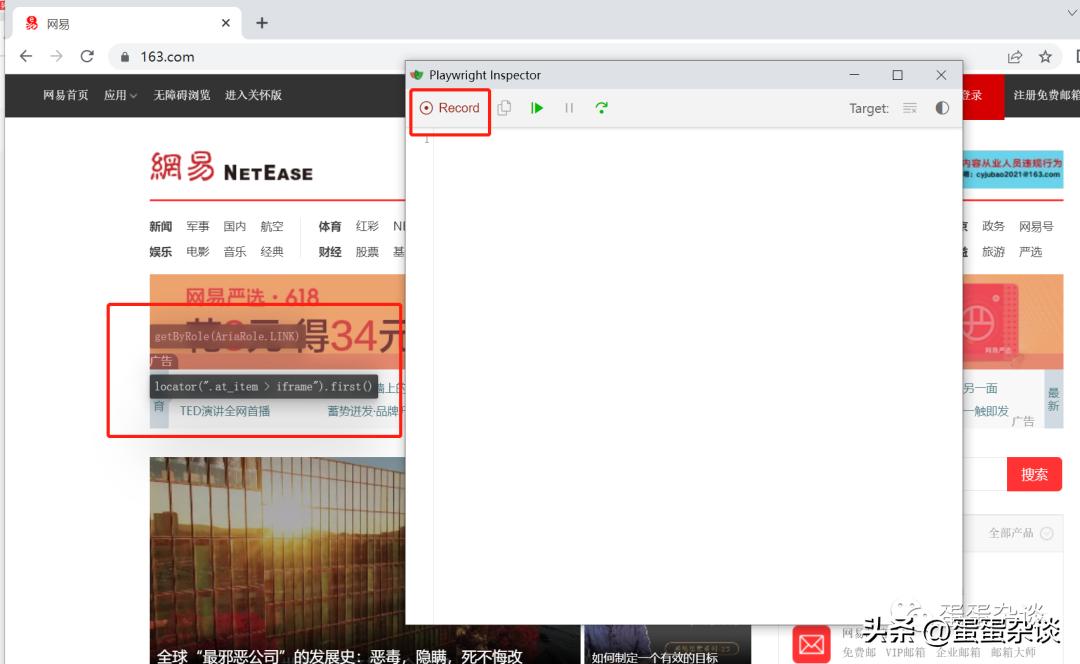This screenshot has width=1080, height=664.
Task: Open TED演讲全网首播 link
Action: point(225,411)
